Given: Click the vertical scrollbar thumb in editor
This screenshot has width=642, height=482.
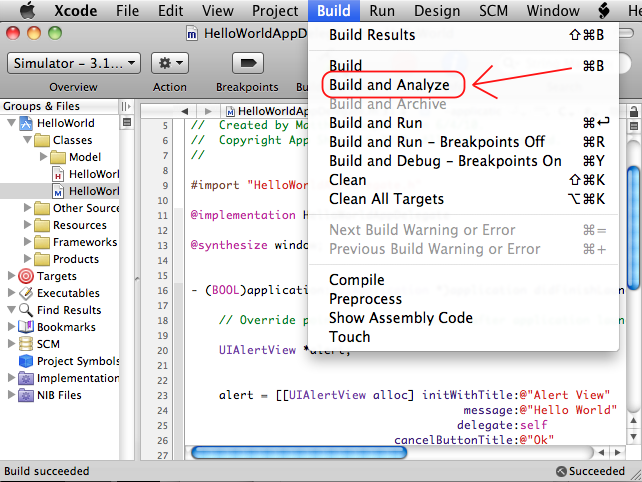Looking at the screenshot, I should click(x=633, y=227).
